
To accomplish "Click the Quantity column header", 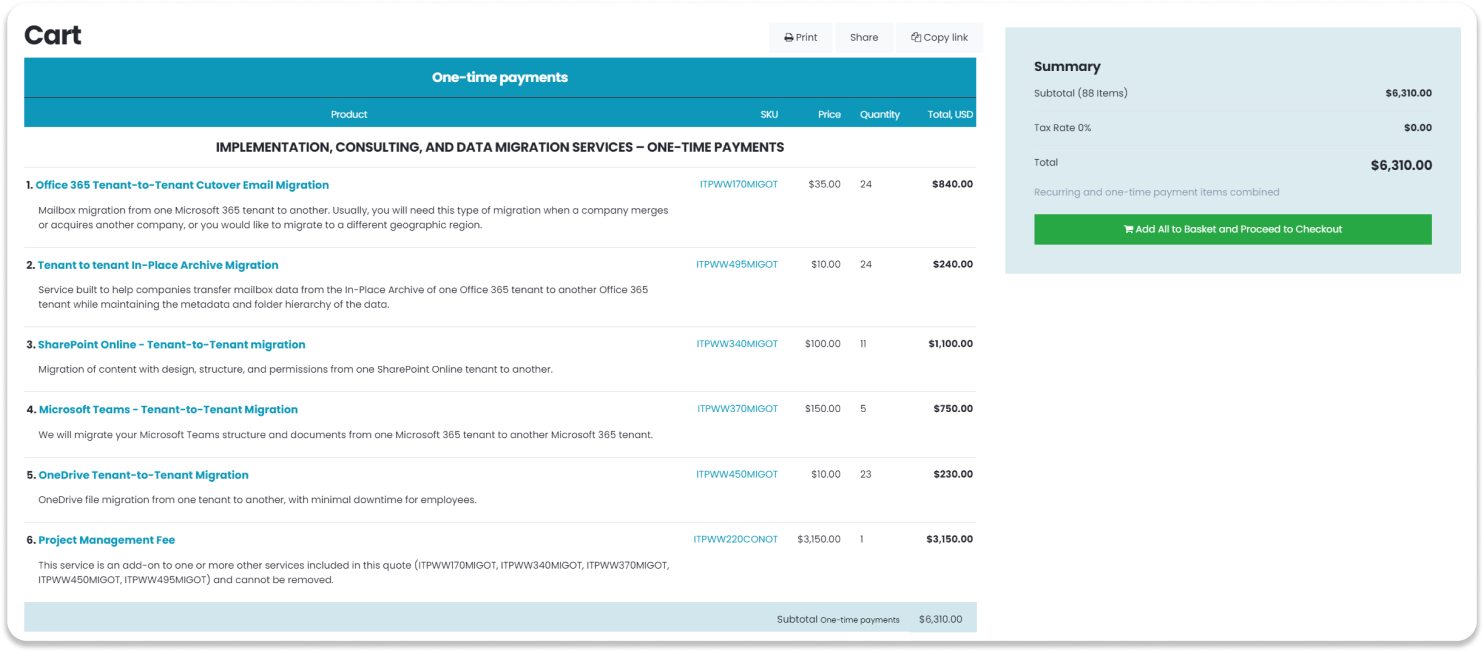I will click(880, 114).
